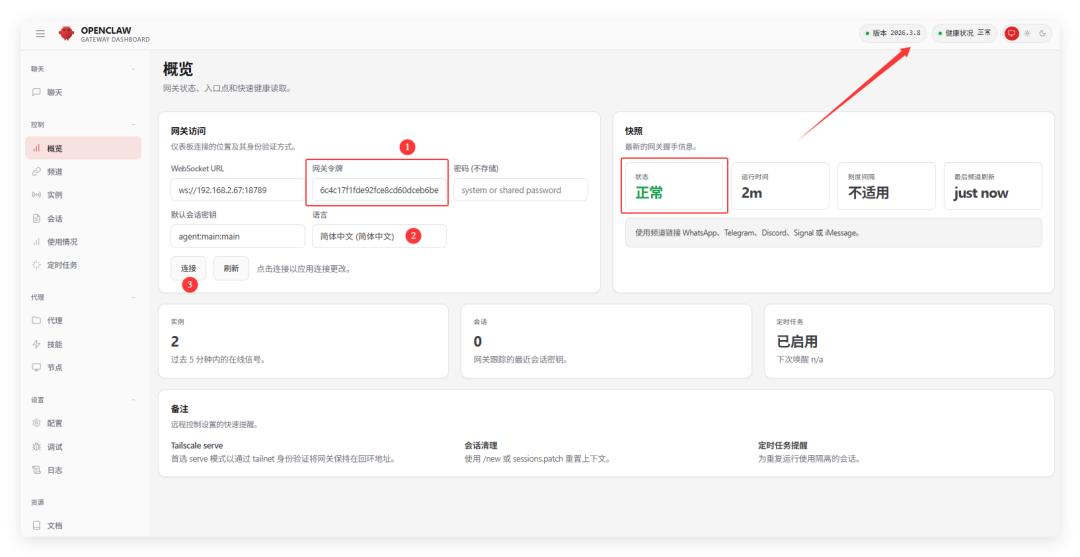
Task: Click the 网关访问 card title
Action: click(188, 131)
